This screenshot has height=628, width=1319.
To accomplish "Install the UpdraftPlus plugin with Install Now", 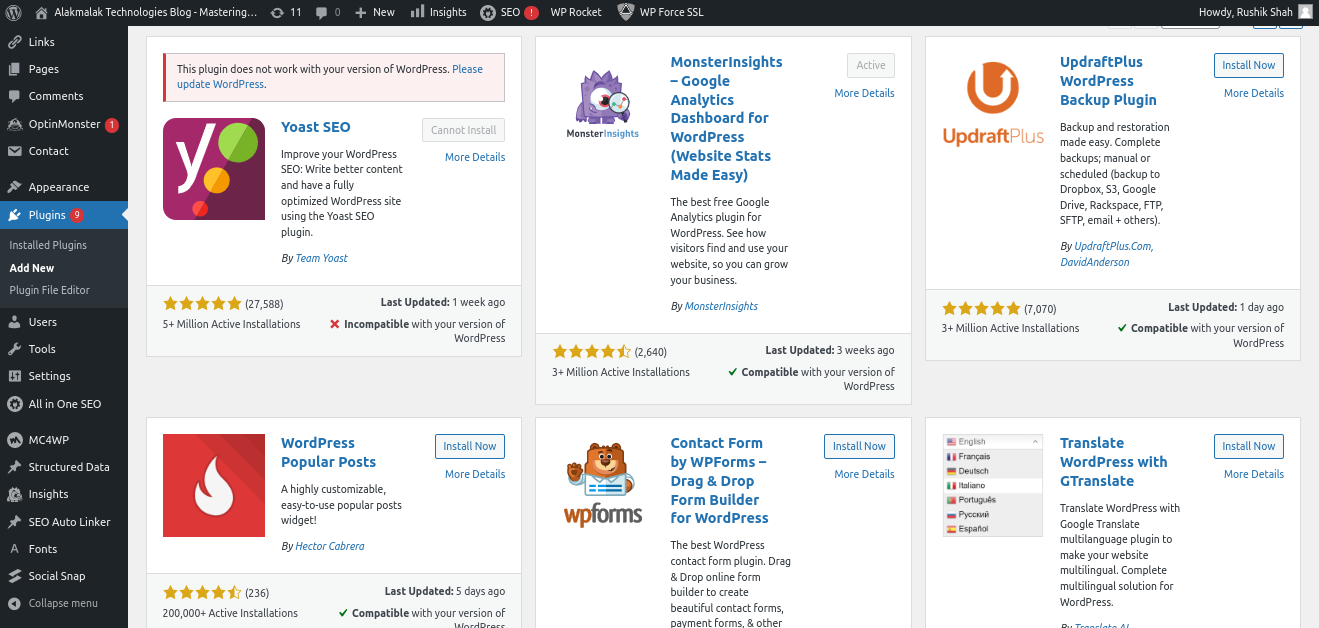I will point(1249,65).
